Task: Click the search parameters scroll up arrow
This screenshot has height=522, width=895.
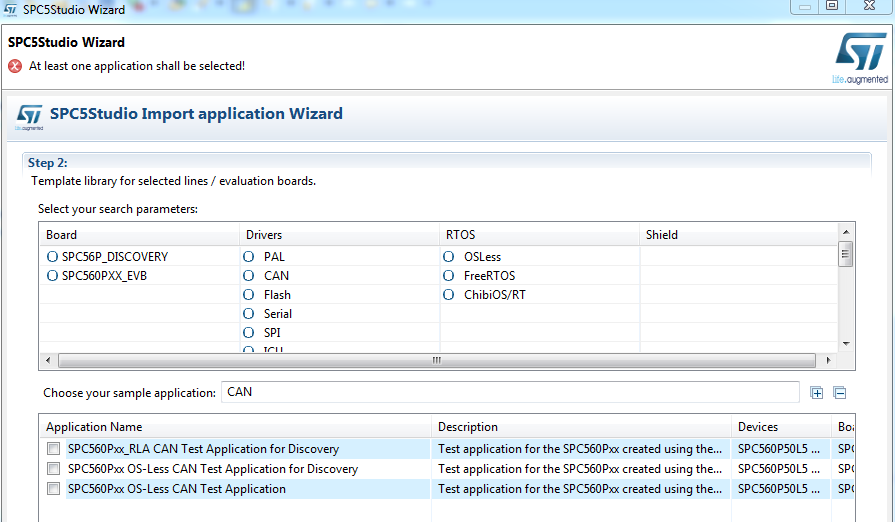Action: 846,232
